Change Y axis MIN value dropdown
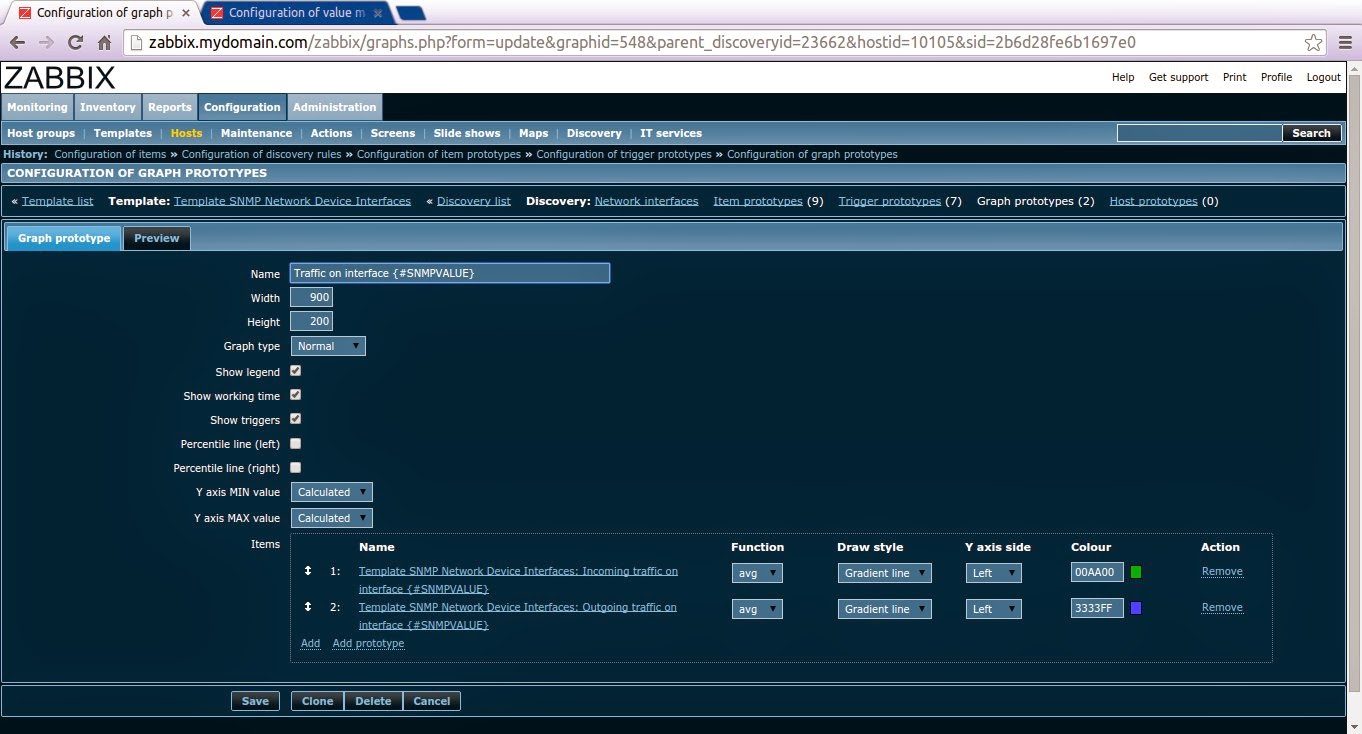The image size is (1362, 734). tap(331, 492)
